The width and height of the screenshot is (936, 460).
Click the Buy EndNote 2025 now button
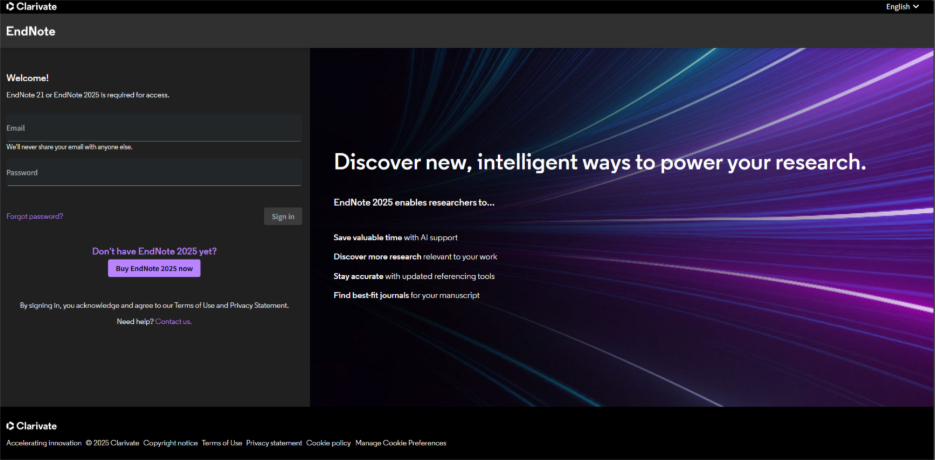[x=154, y=268]
